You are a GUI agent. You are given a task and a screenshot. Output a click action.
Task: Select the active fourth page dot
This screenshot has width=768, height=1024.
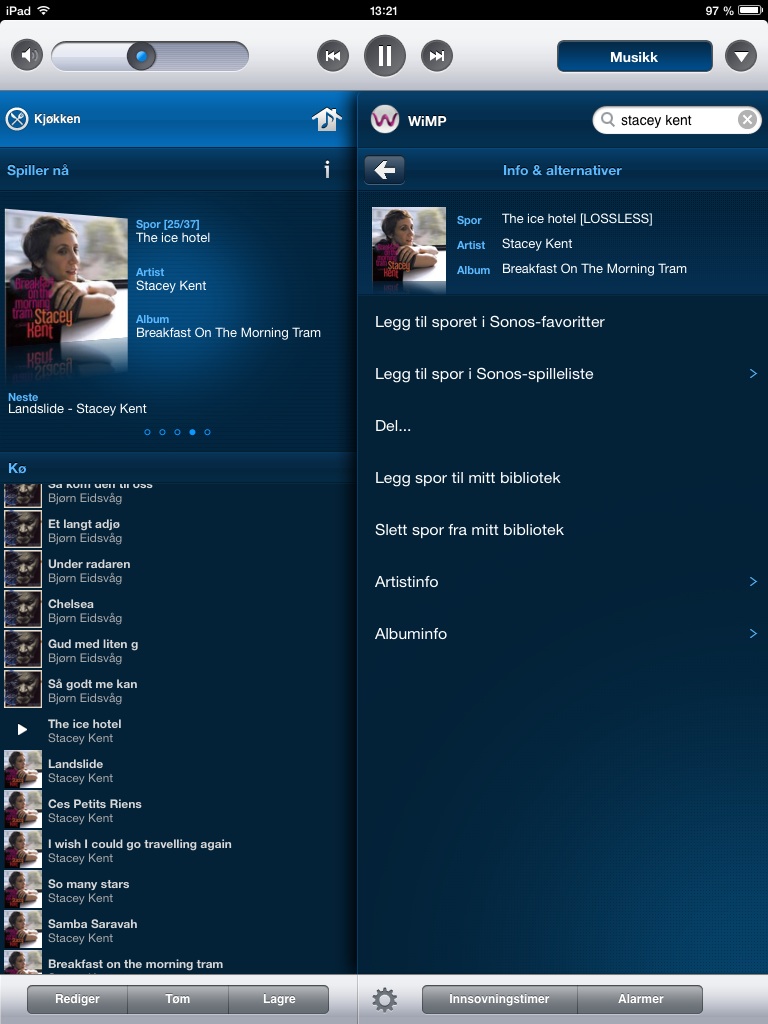(192, 432)
